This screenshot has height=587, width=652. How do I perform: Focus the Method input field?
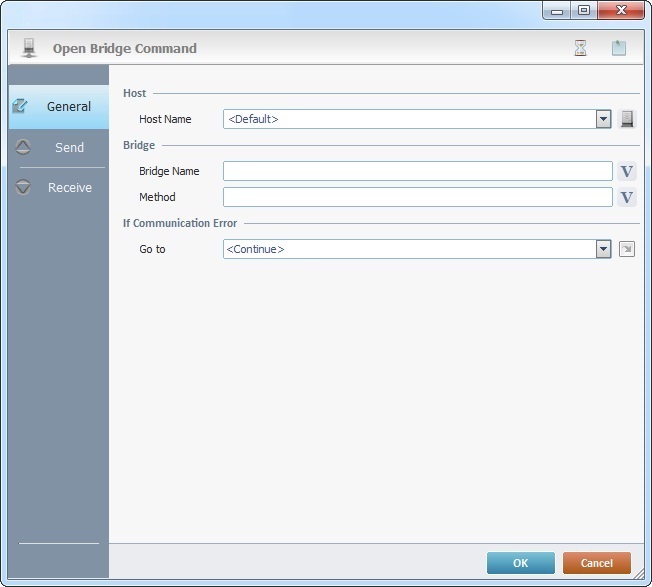coord(417,197)
